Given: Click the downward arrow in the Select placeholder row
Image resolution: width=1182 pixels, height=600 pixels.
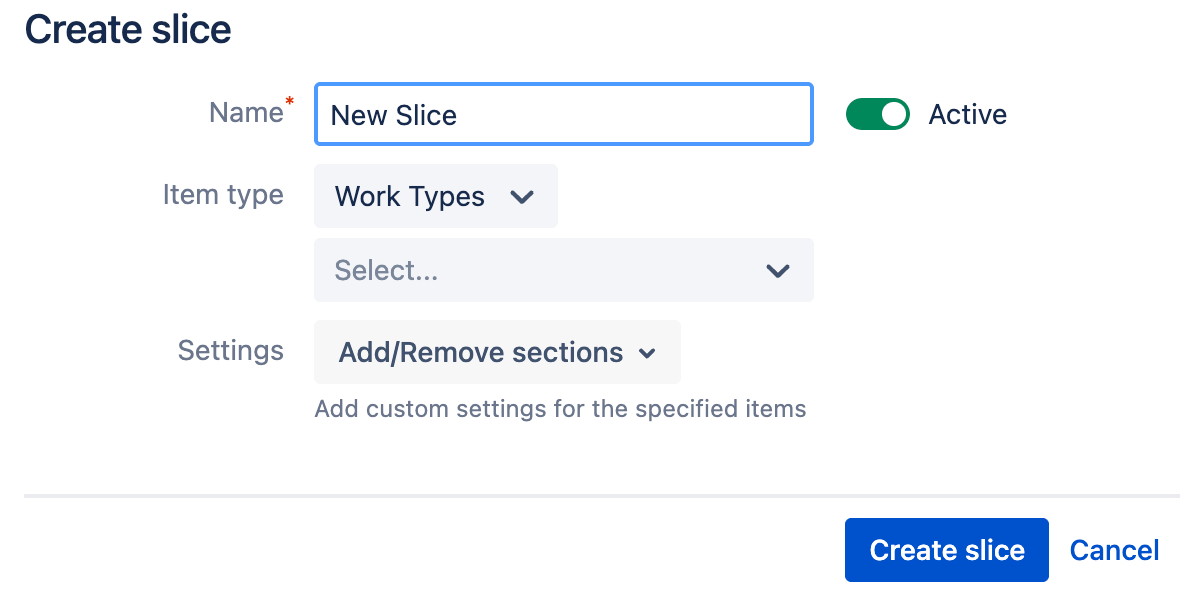Looking at the screenshot, I should (778, 270).
